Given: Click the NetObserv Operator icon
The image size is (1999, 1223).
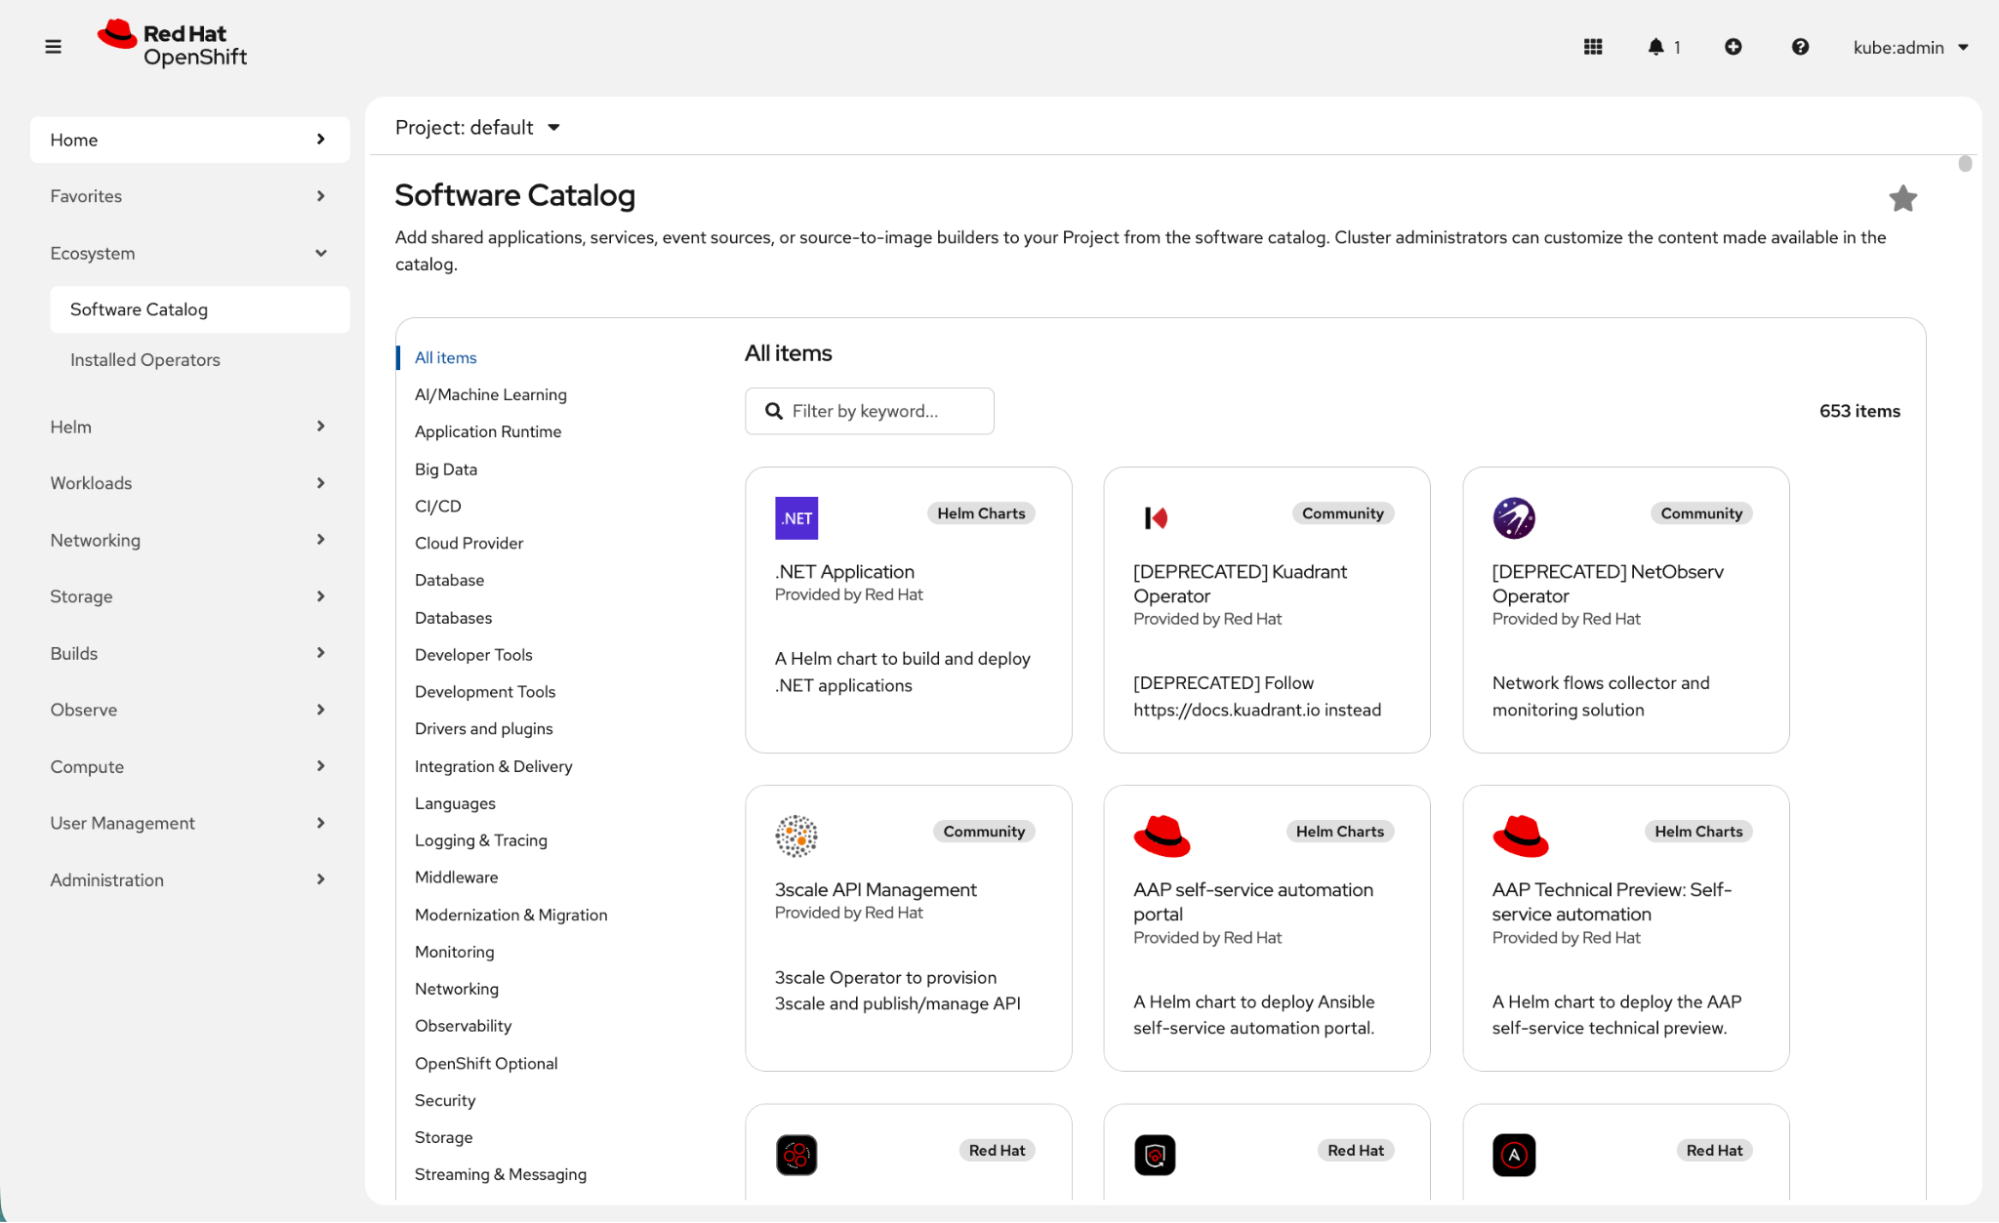Looking at the screenshot, I should (x=1514, y=518).
